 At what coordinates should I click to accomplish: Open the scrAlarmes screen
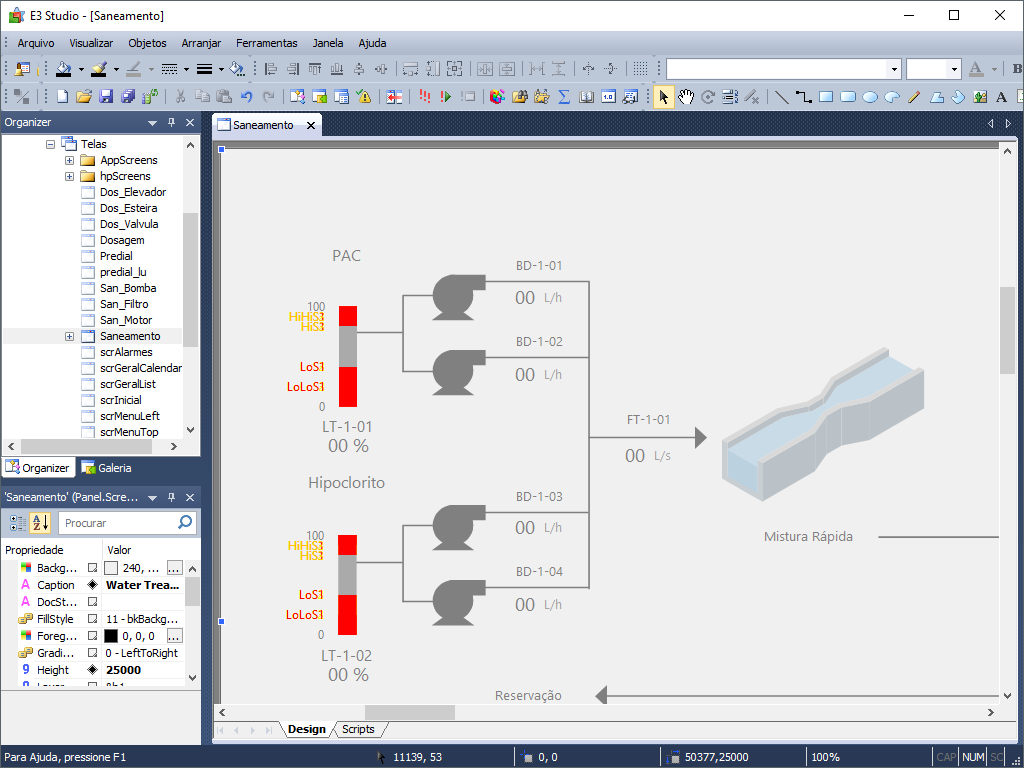click(128, 351)
